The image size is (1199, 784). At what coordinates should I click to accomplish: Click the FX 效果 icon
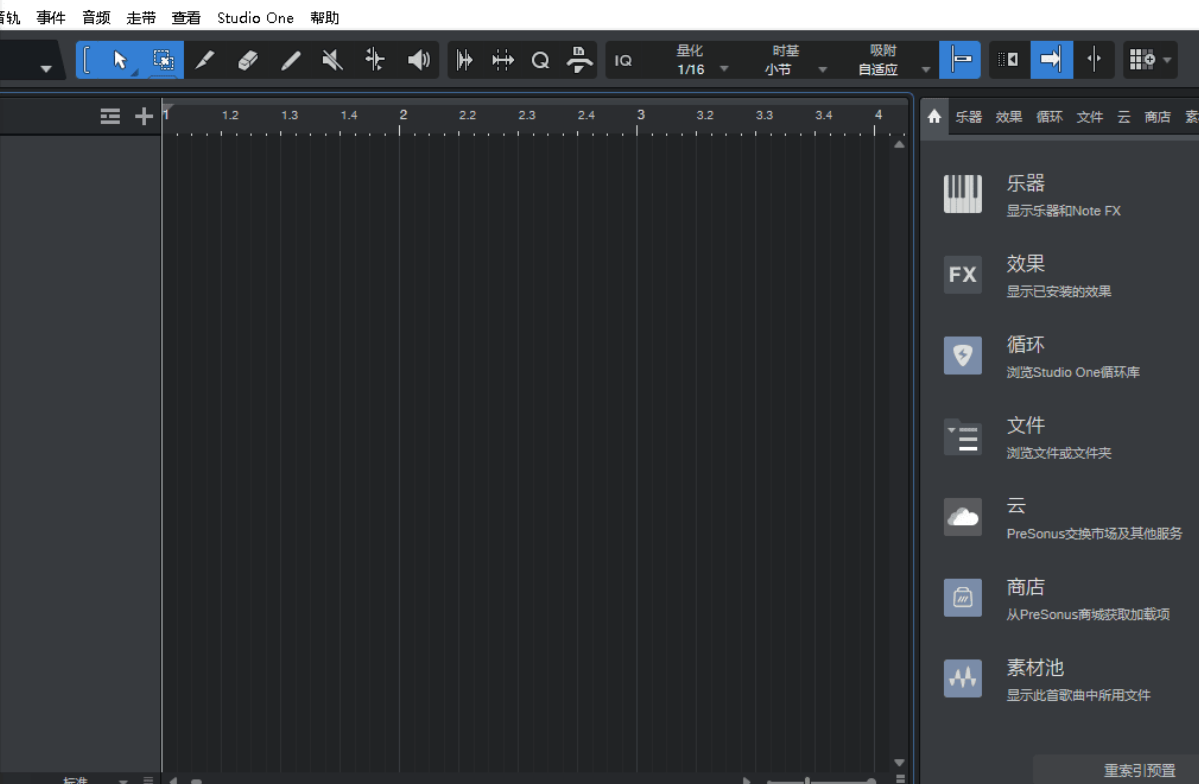pos(963,275)
